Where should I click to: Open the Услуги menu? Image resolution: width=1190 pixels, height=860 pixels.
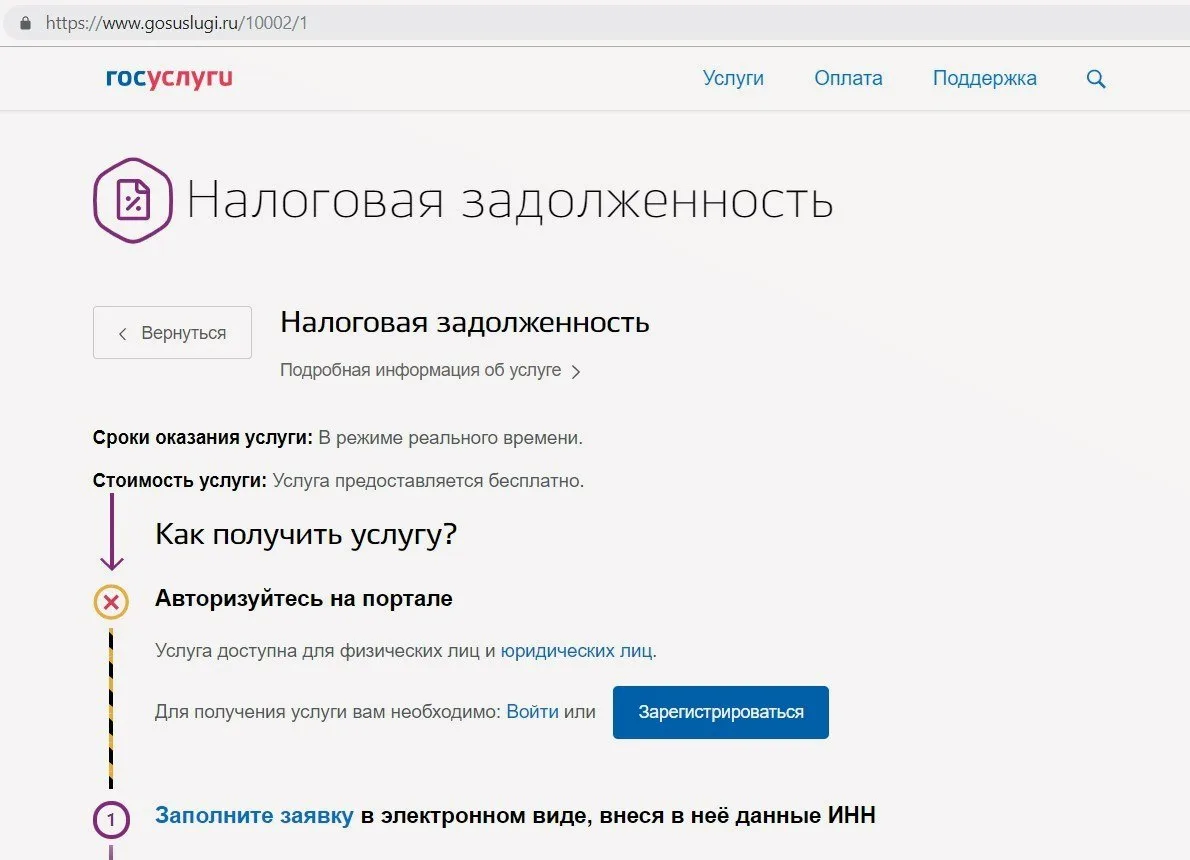(733, 78)
